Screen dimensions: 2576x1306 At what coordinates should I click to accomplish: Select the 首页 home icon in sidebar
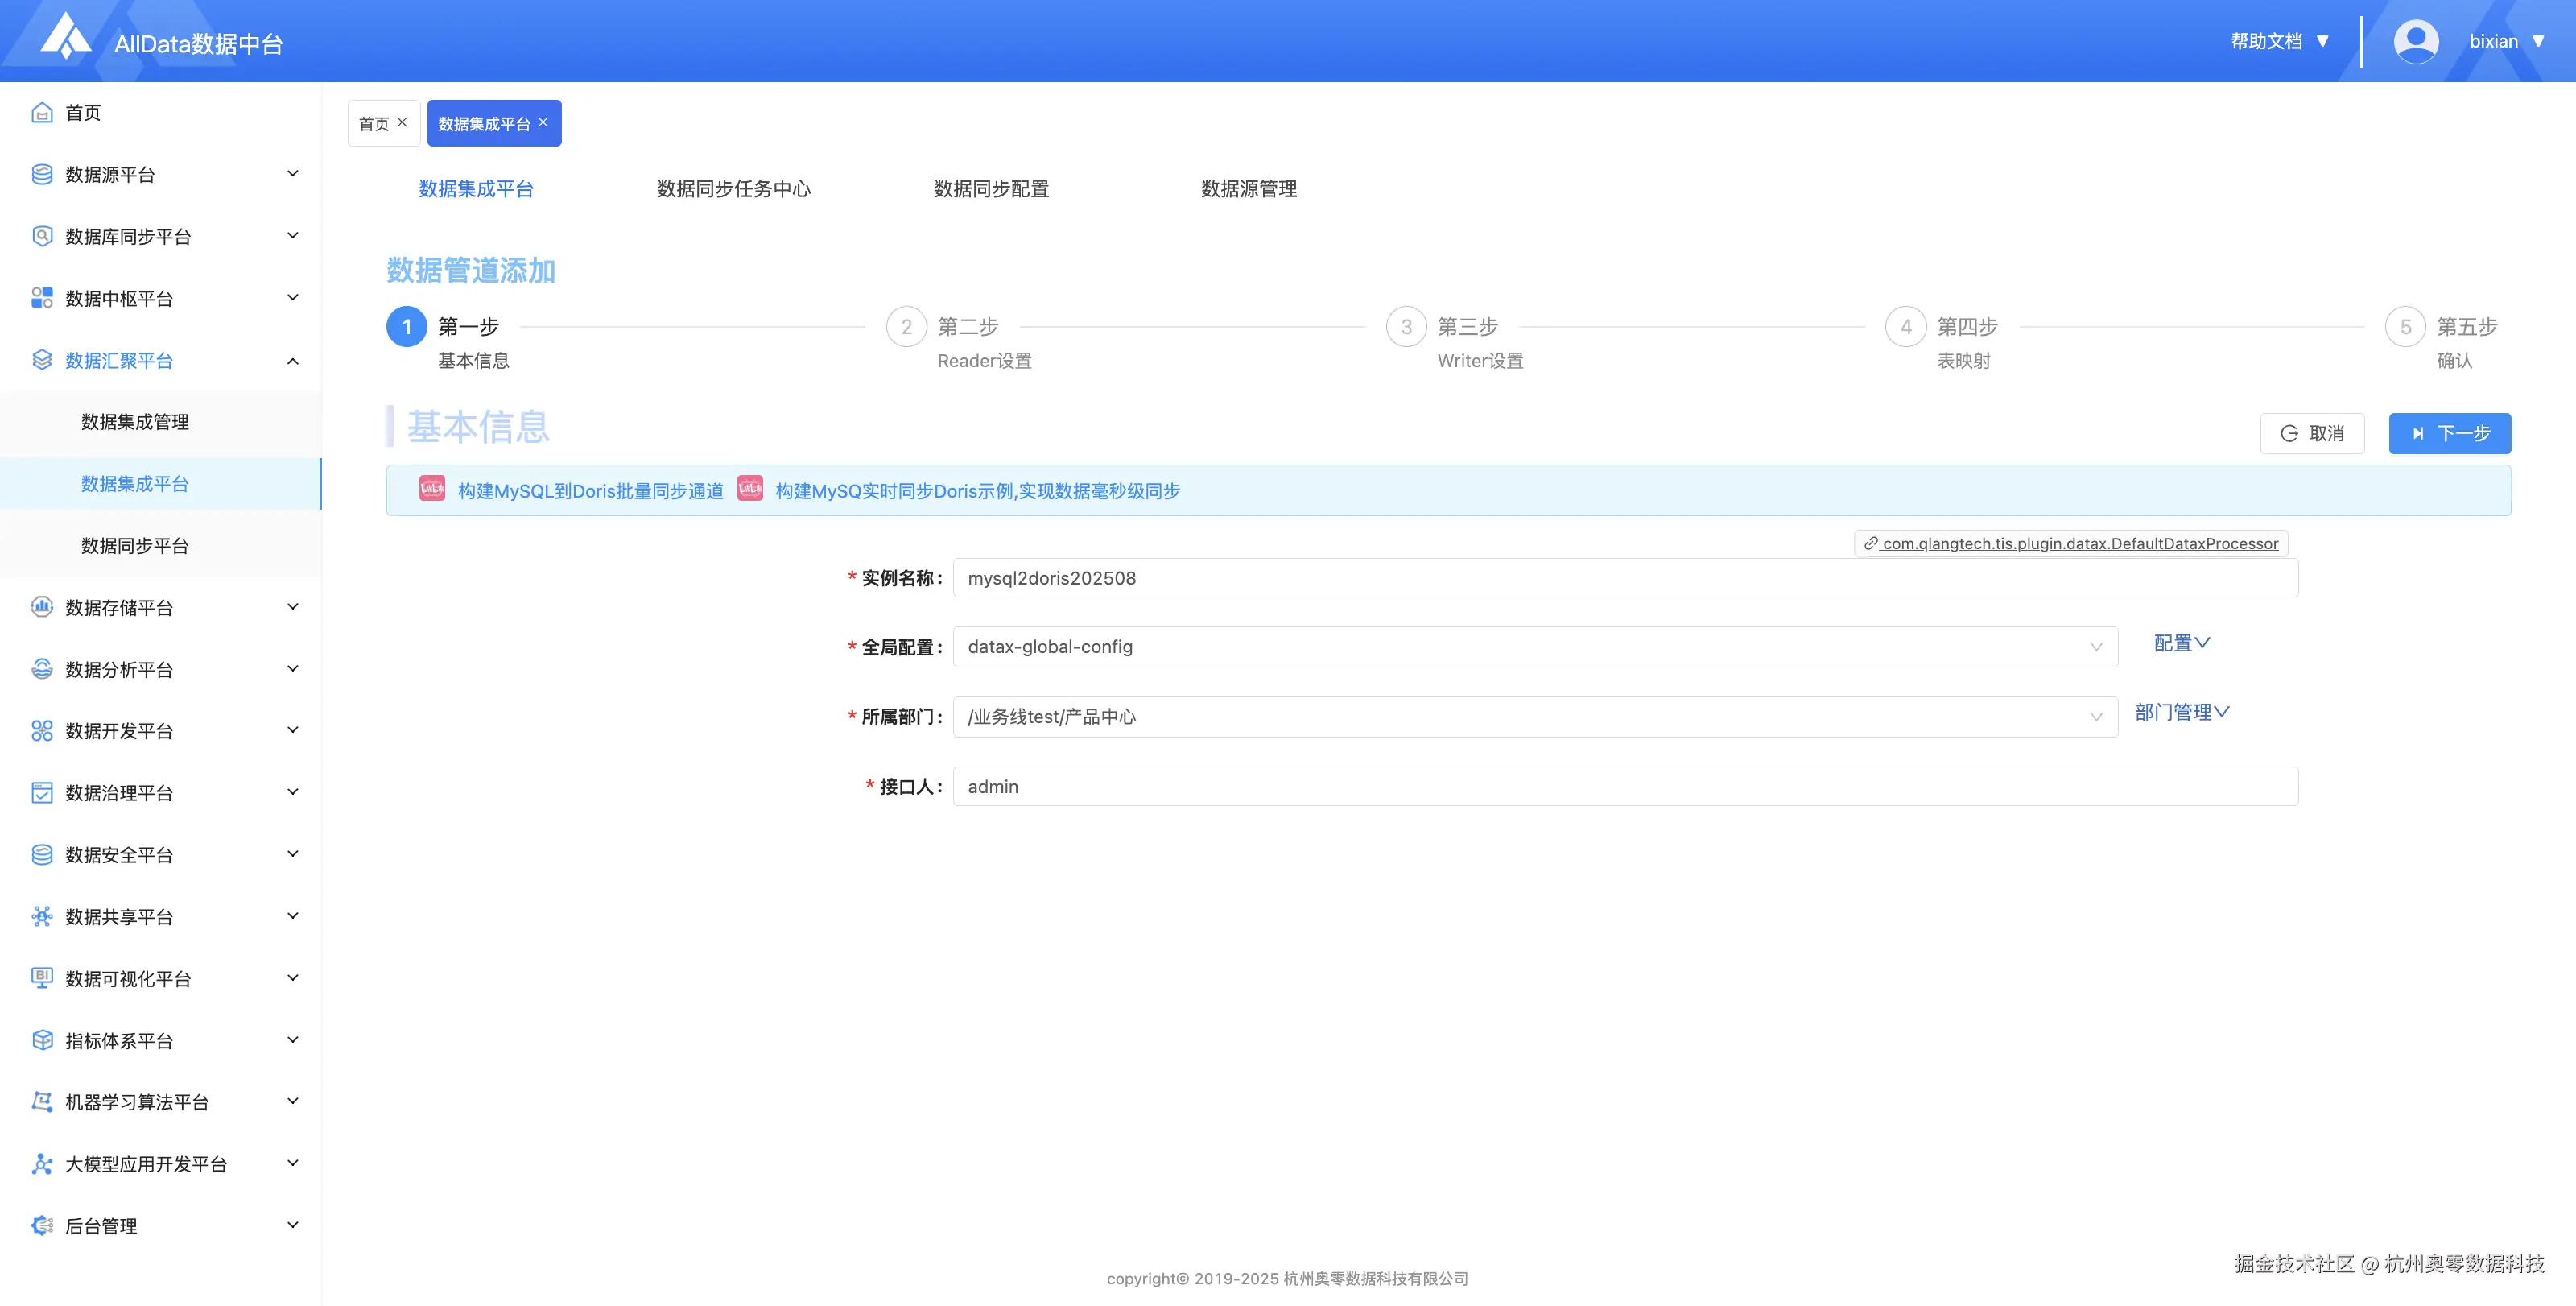(x=41, y=112)
